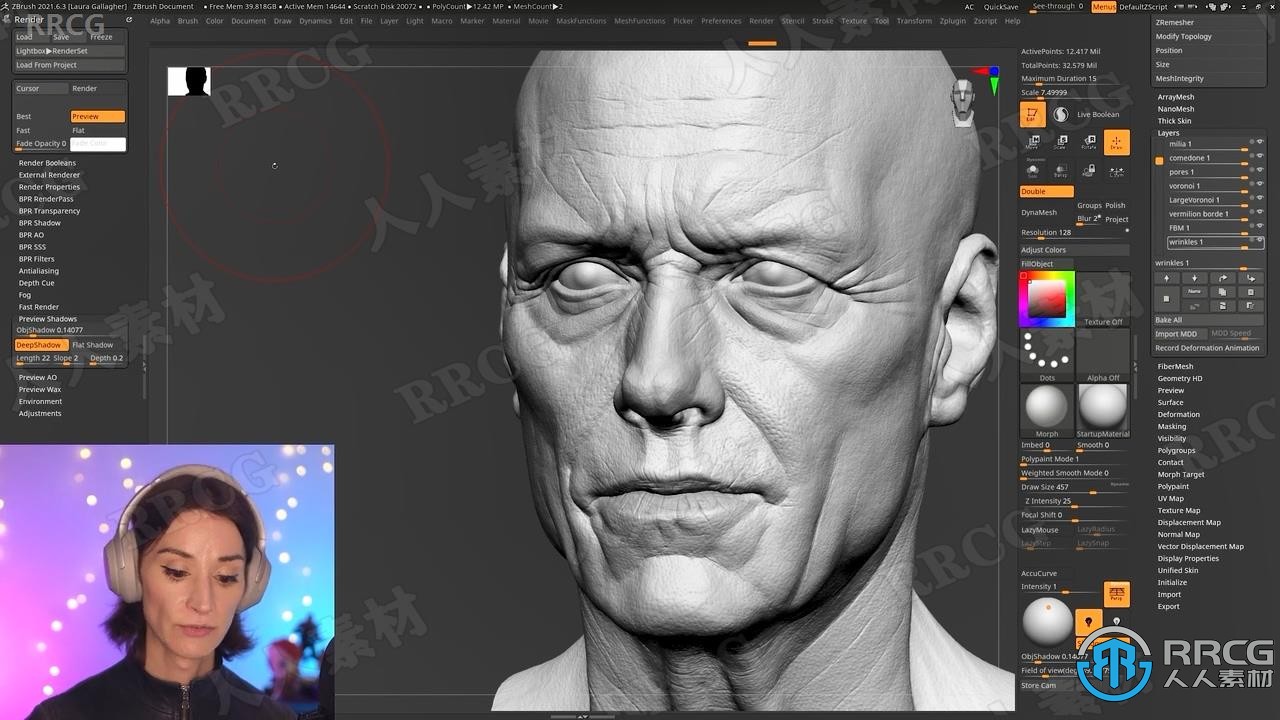Image resolution: width=1280 pixels, height=720 pixels.
Task: Activate the Edit mode icon
Action: [1033, 115]
